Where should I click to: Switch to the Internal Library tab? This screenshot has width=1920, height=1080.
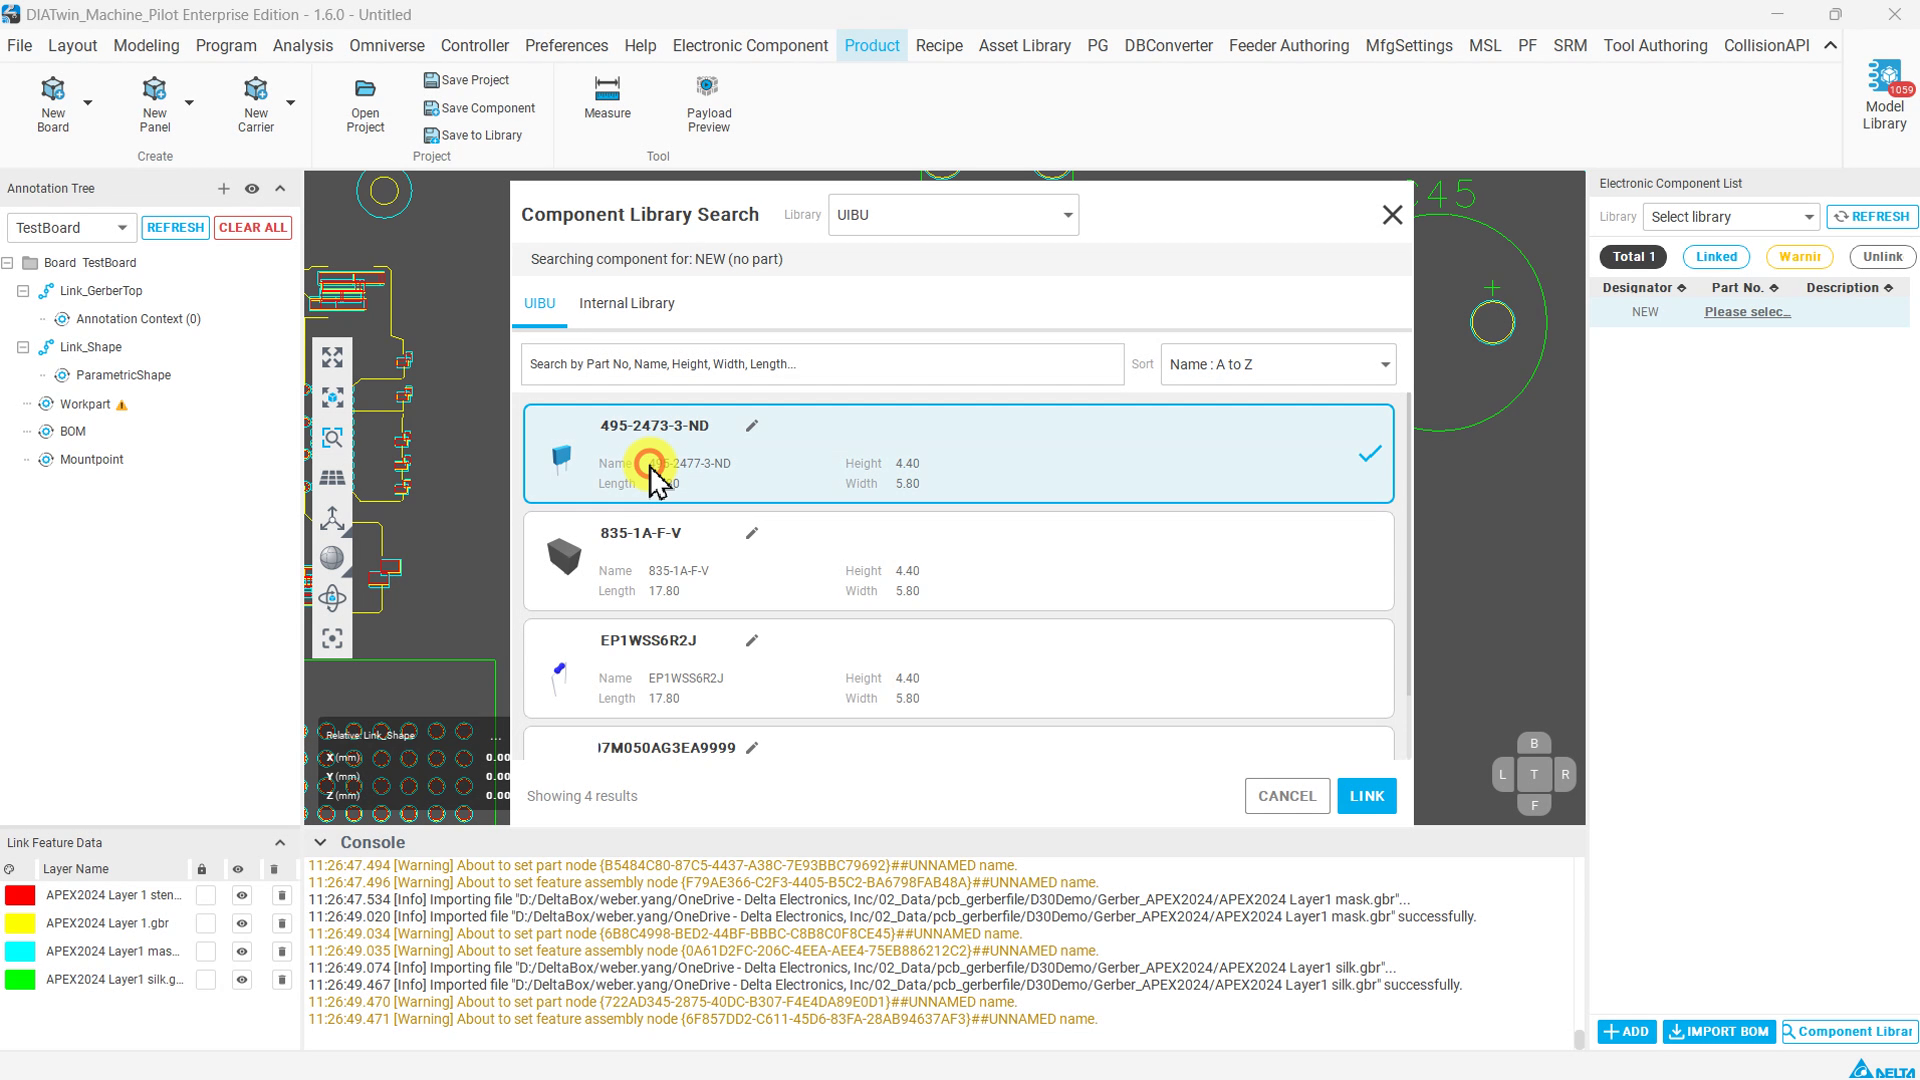pyautogui.click(x=626, y=304)
